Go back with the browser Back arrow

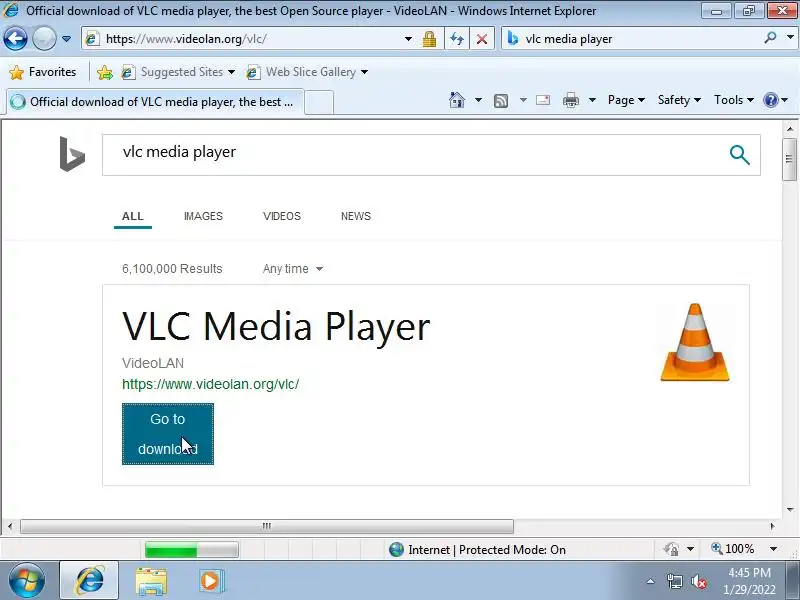15,38
